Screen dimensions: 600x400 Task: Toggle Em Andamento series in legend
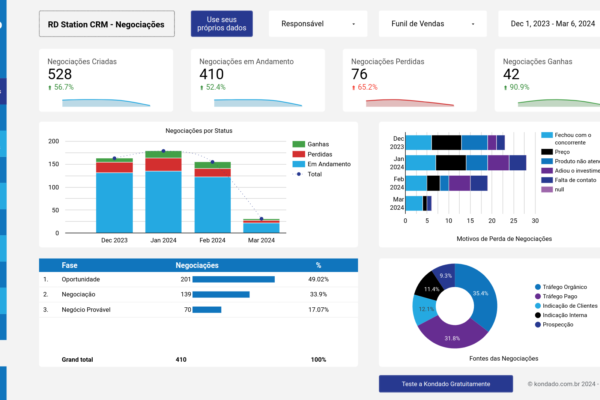point(297,164)
